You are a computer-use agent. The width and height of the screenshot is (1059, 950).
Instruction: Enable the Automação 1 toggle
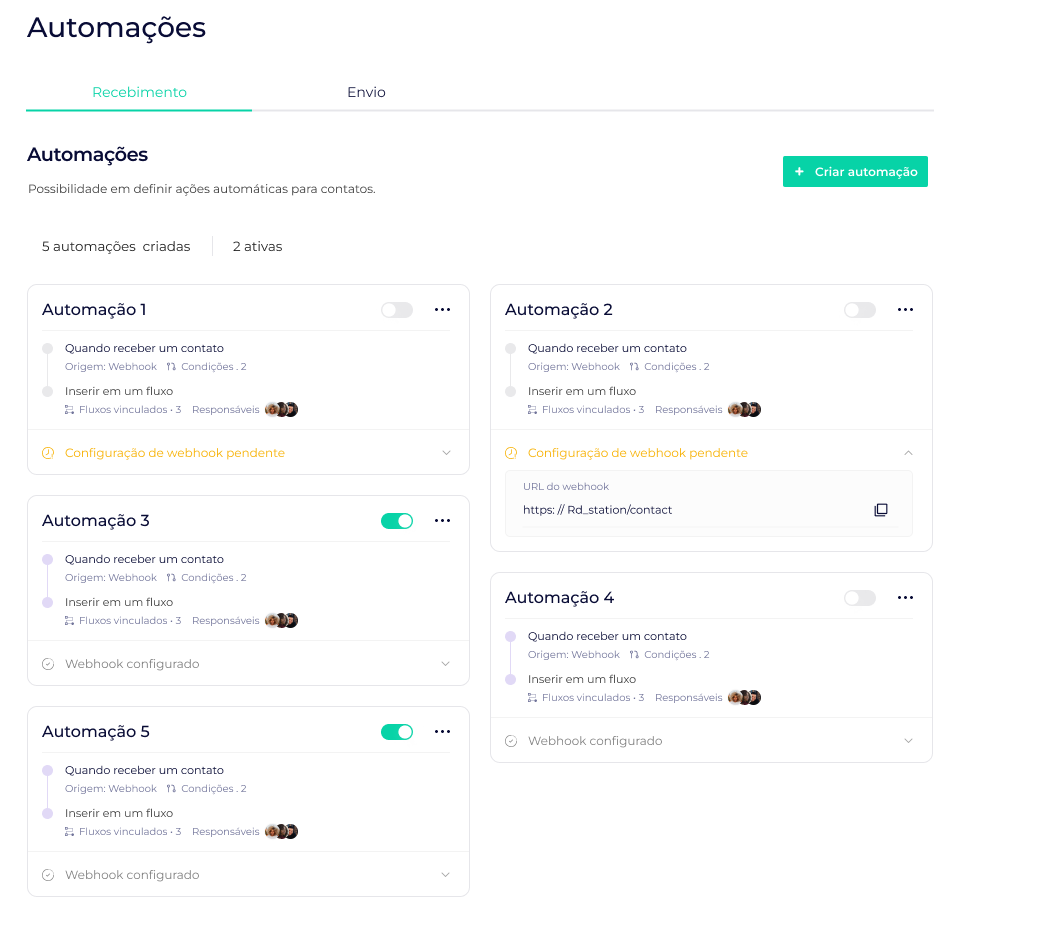(x=397, y=310)
